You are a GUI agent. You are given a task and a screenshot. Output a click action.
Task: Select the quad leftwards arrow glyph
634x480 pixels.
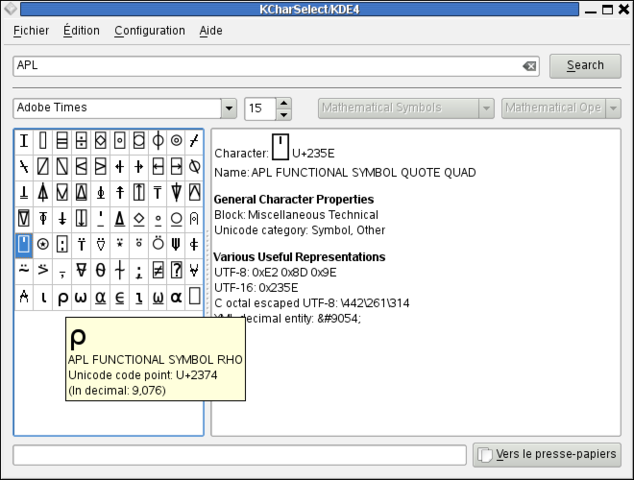(x=158, y=167)
